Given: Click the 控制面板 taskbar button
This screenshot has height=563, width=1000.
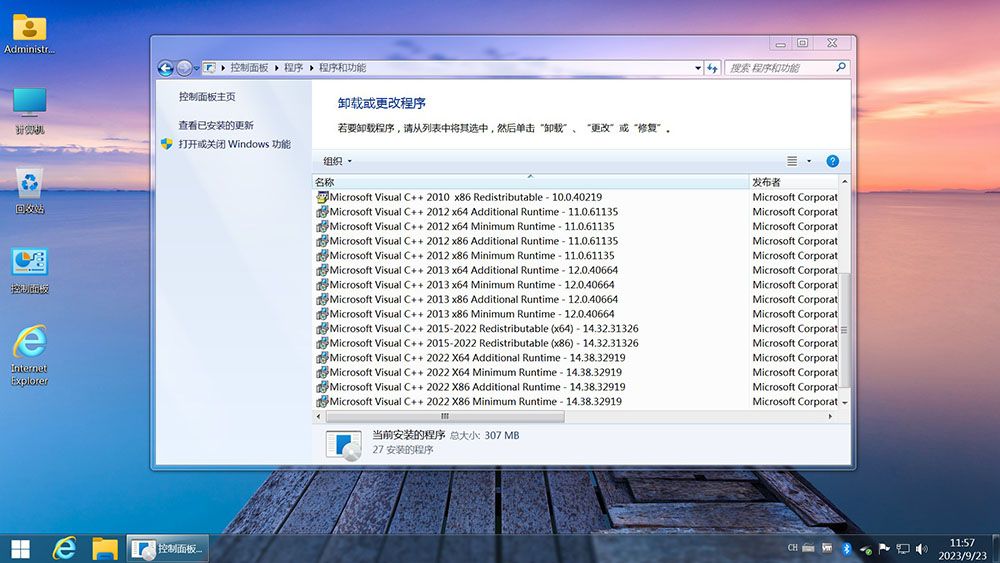Looking at the screenshot, I should 168,548.
